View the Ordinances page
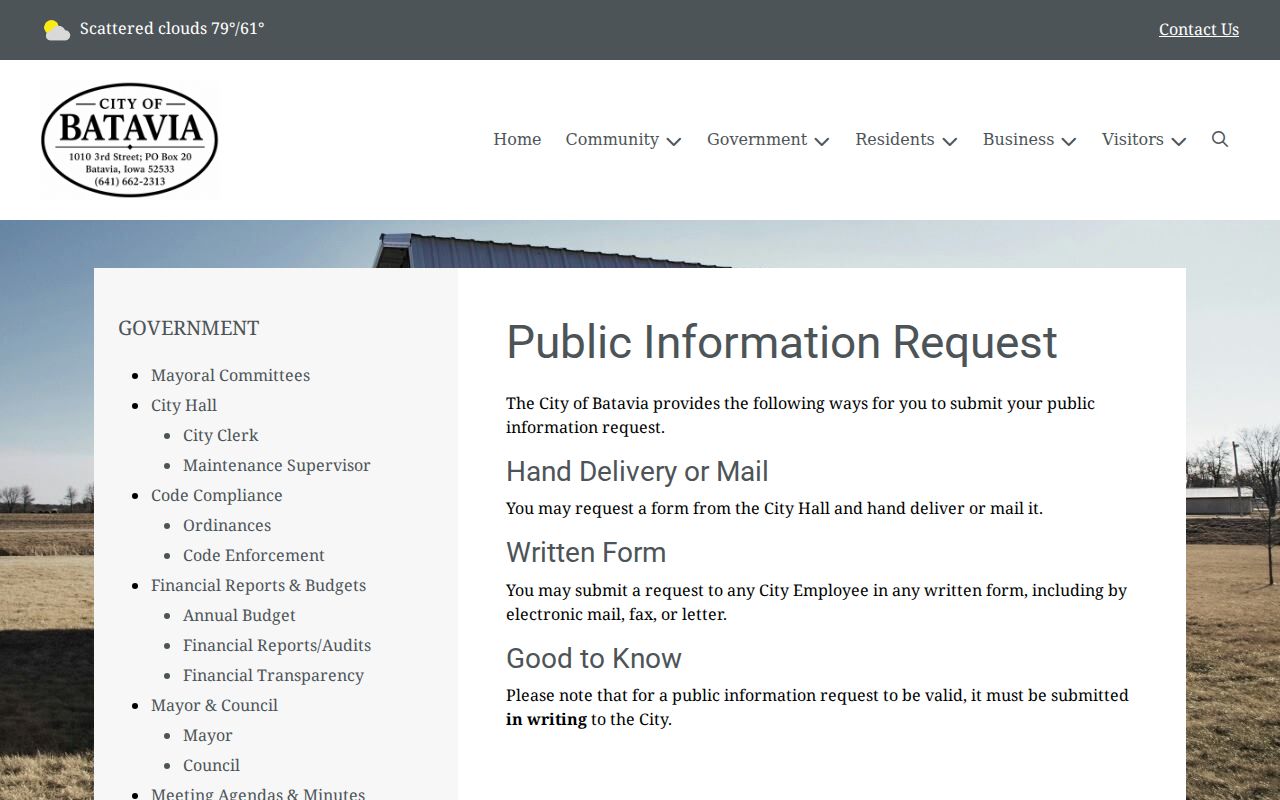The image size is (1280, 800). tap(227, 525)
